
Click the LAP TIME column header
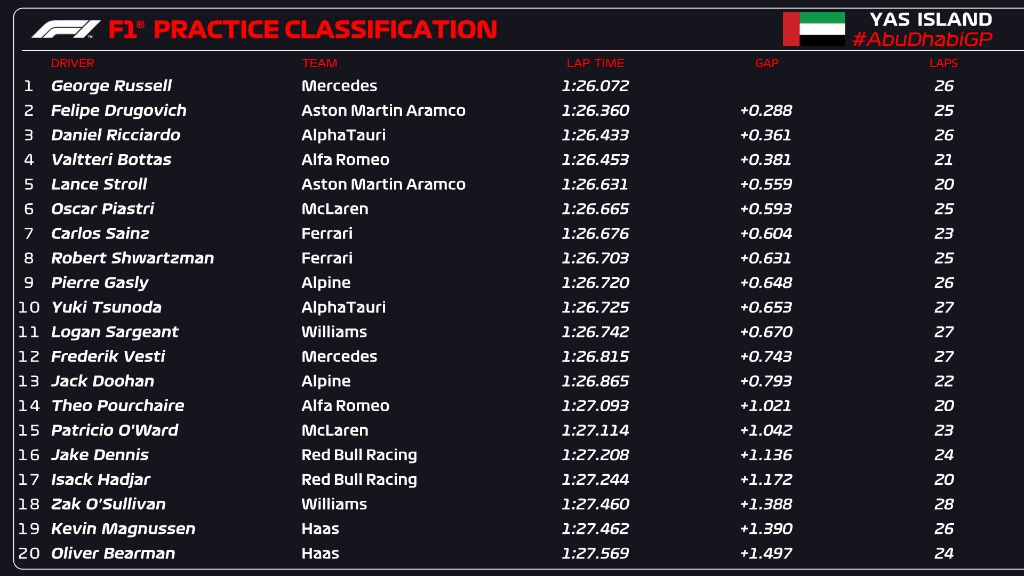click(x=595, y=63)
